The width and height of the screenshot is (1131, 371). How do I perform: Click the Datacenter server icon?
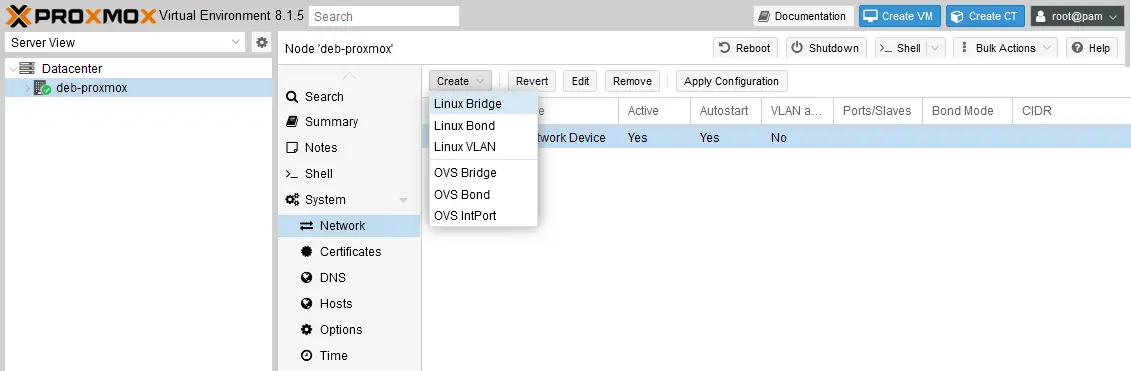click(x=27, y=69)
